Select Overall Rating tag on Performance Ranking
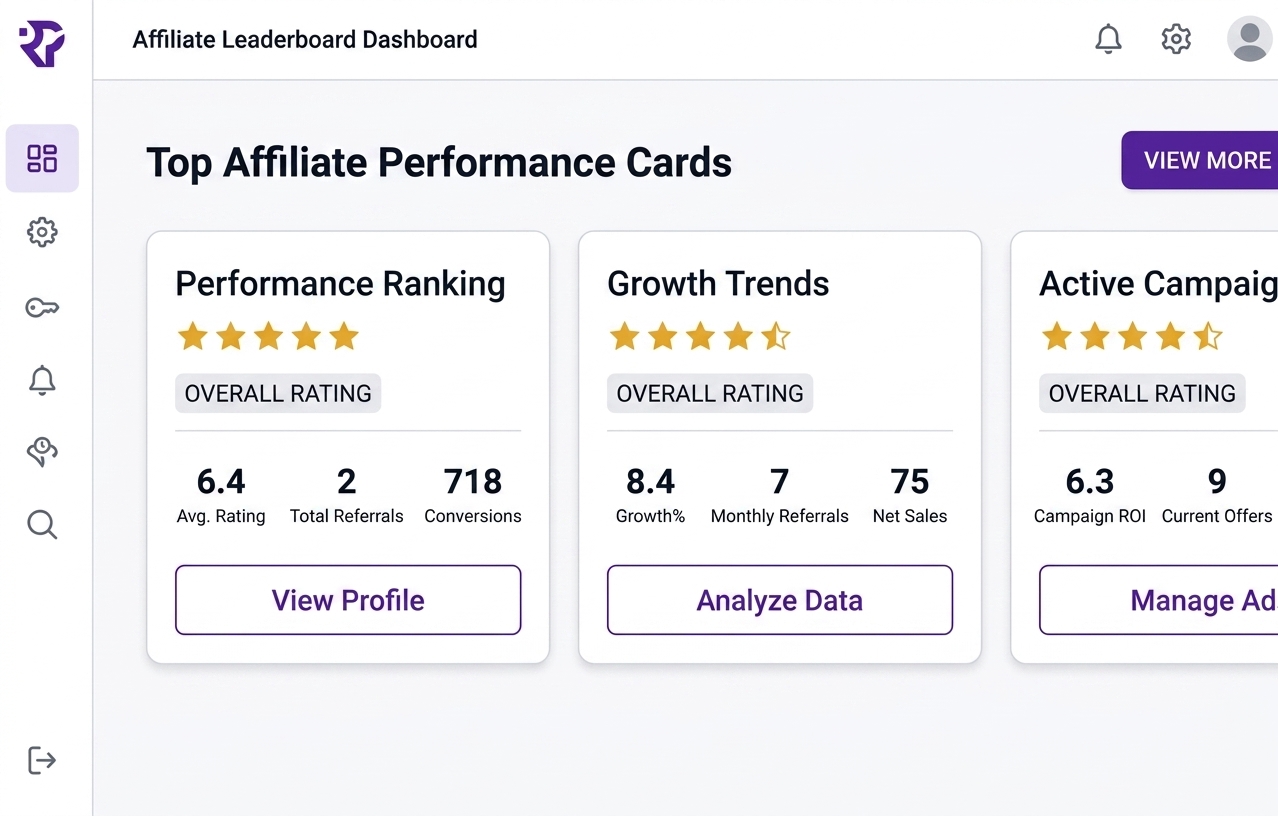This screenshot has height=816, width=1278. tap(278, 393)
